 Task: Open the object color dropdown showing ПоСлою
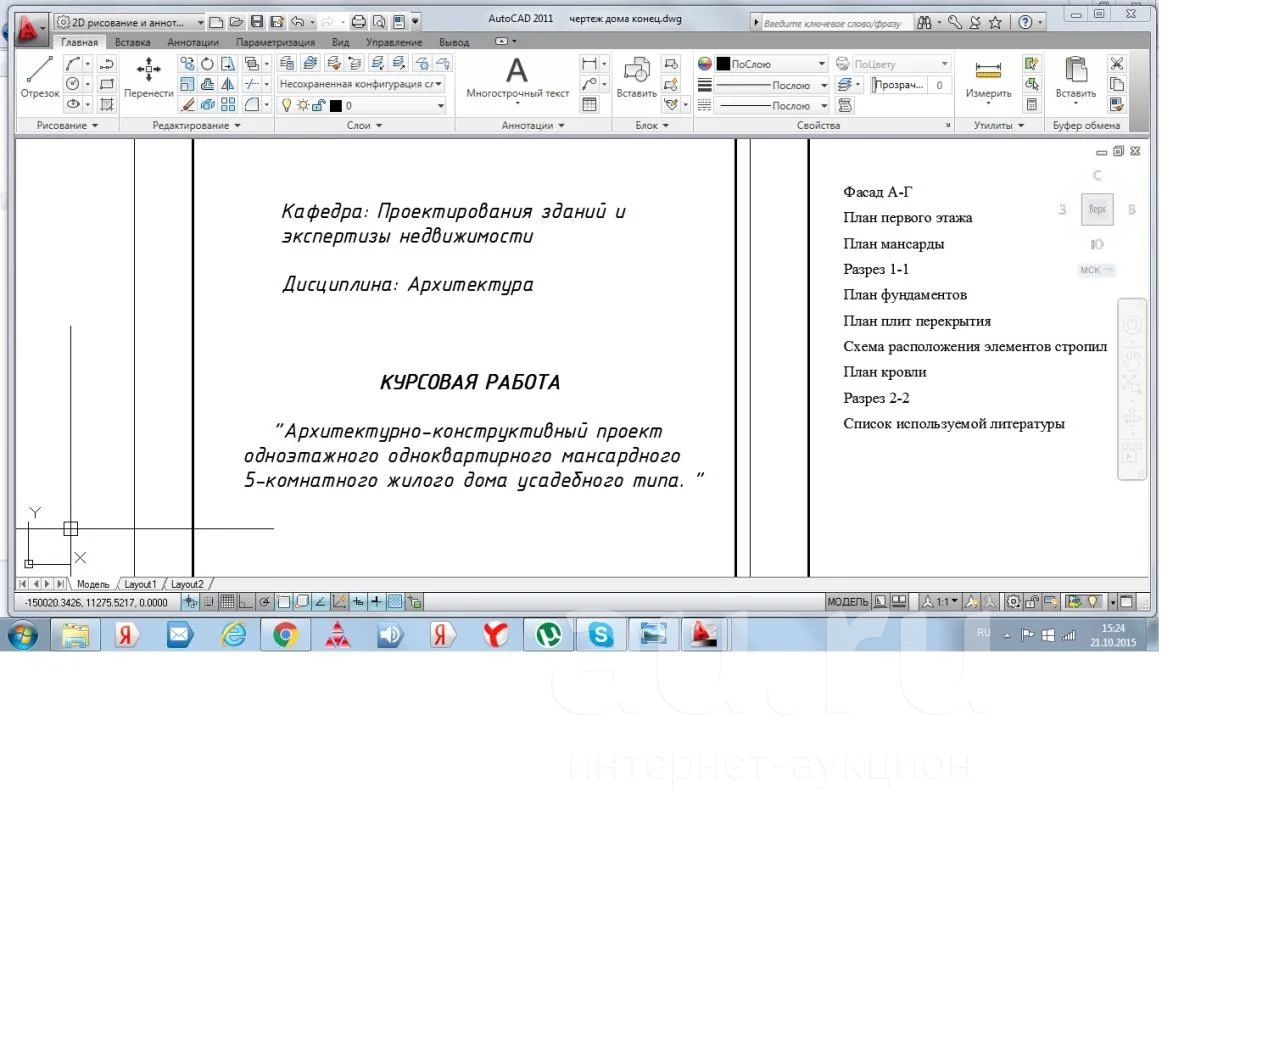click(771, 63)
